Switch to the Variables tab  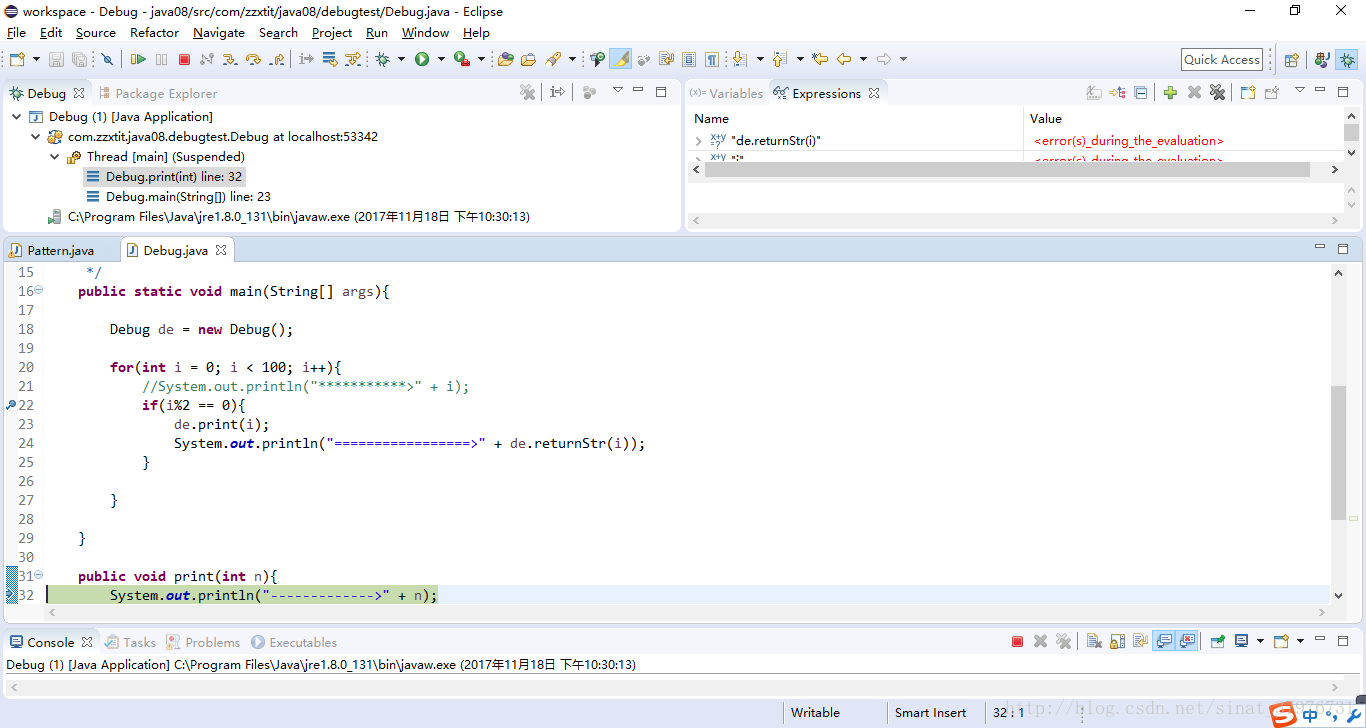point(727,93)
